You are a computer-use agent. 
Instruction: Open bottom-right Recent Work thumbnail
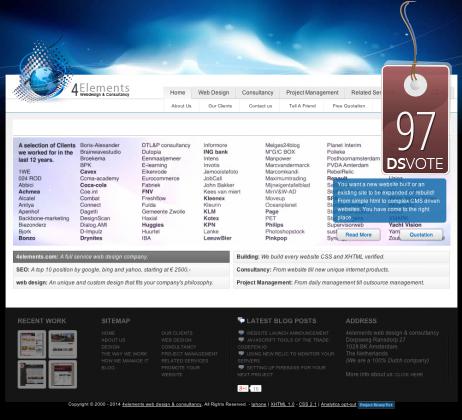click(x=63, y=374)
